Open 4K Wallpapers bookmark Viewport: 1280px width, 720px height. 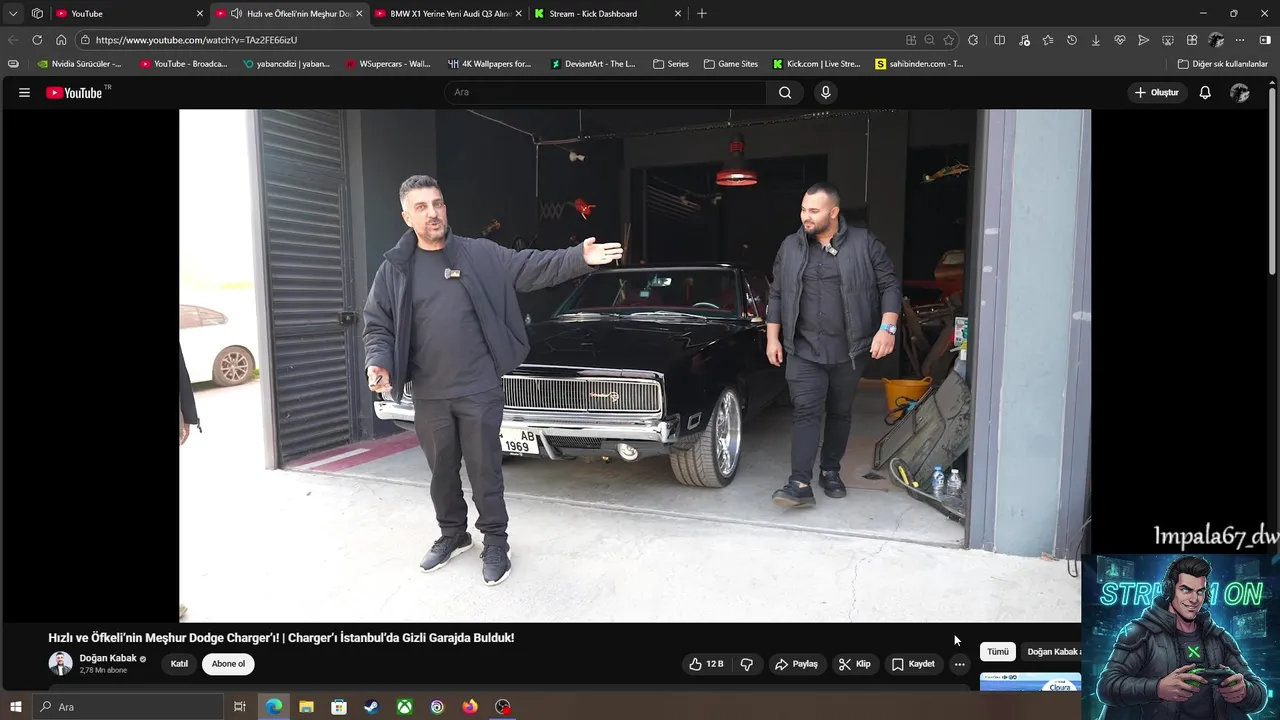click(x=490, y=64)
